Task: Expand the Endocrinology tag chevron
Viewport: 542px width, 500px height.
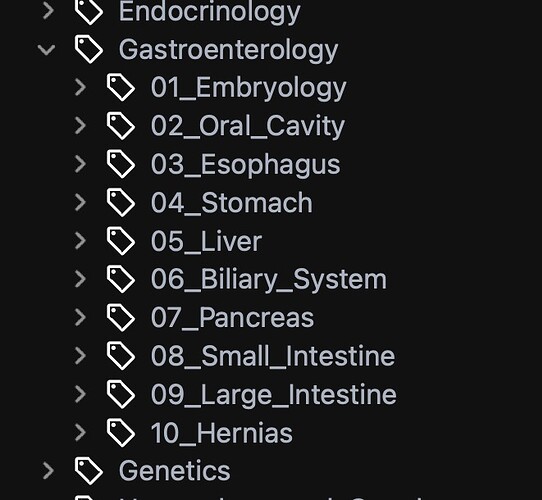Action: pyautogui.click(x=48, y=11)
